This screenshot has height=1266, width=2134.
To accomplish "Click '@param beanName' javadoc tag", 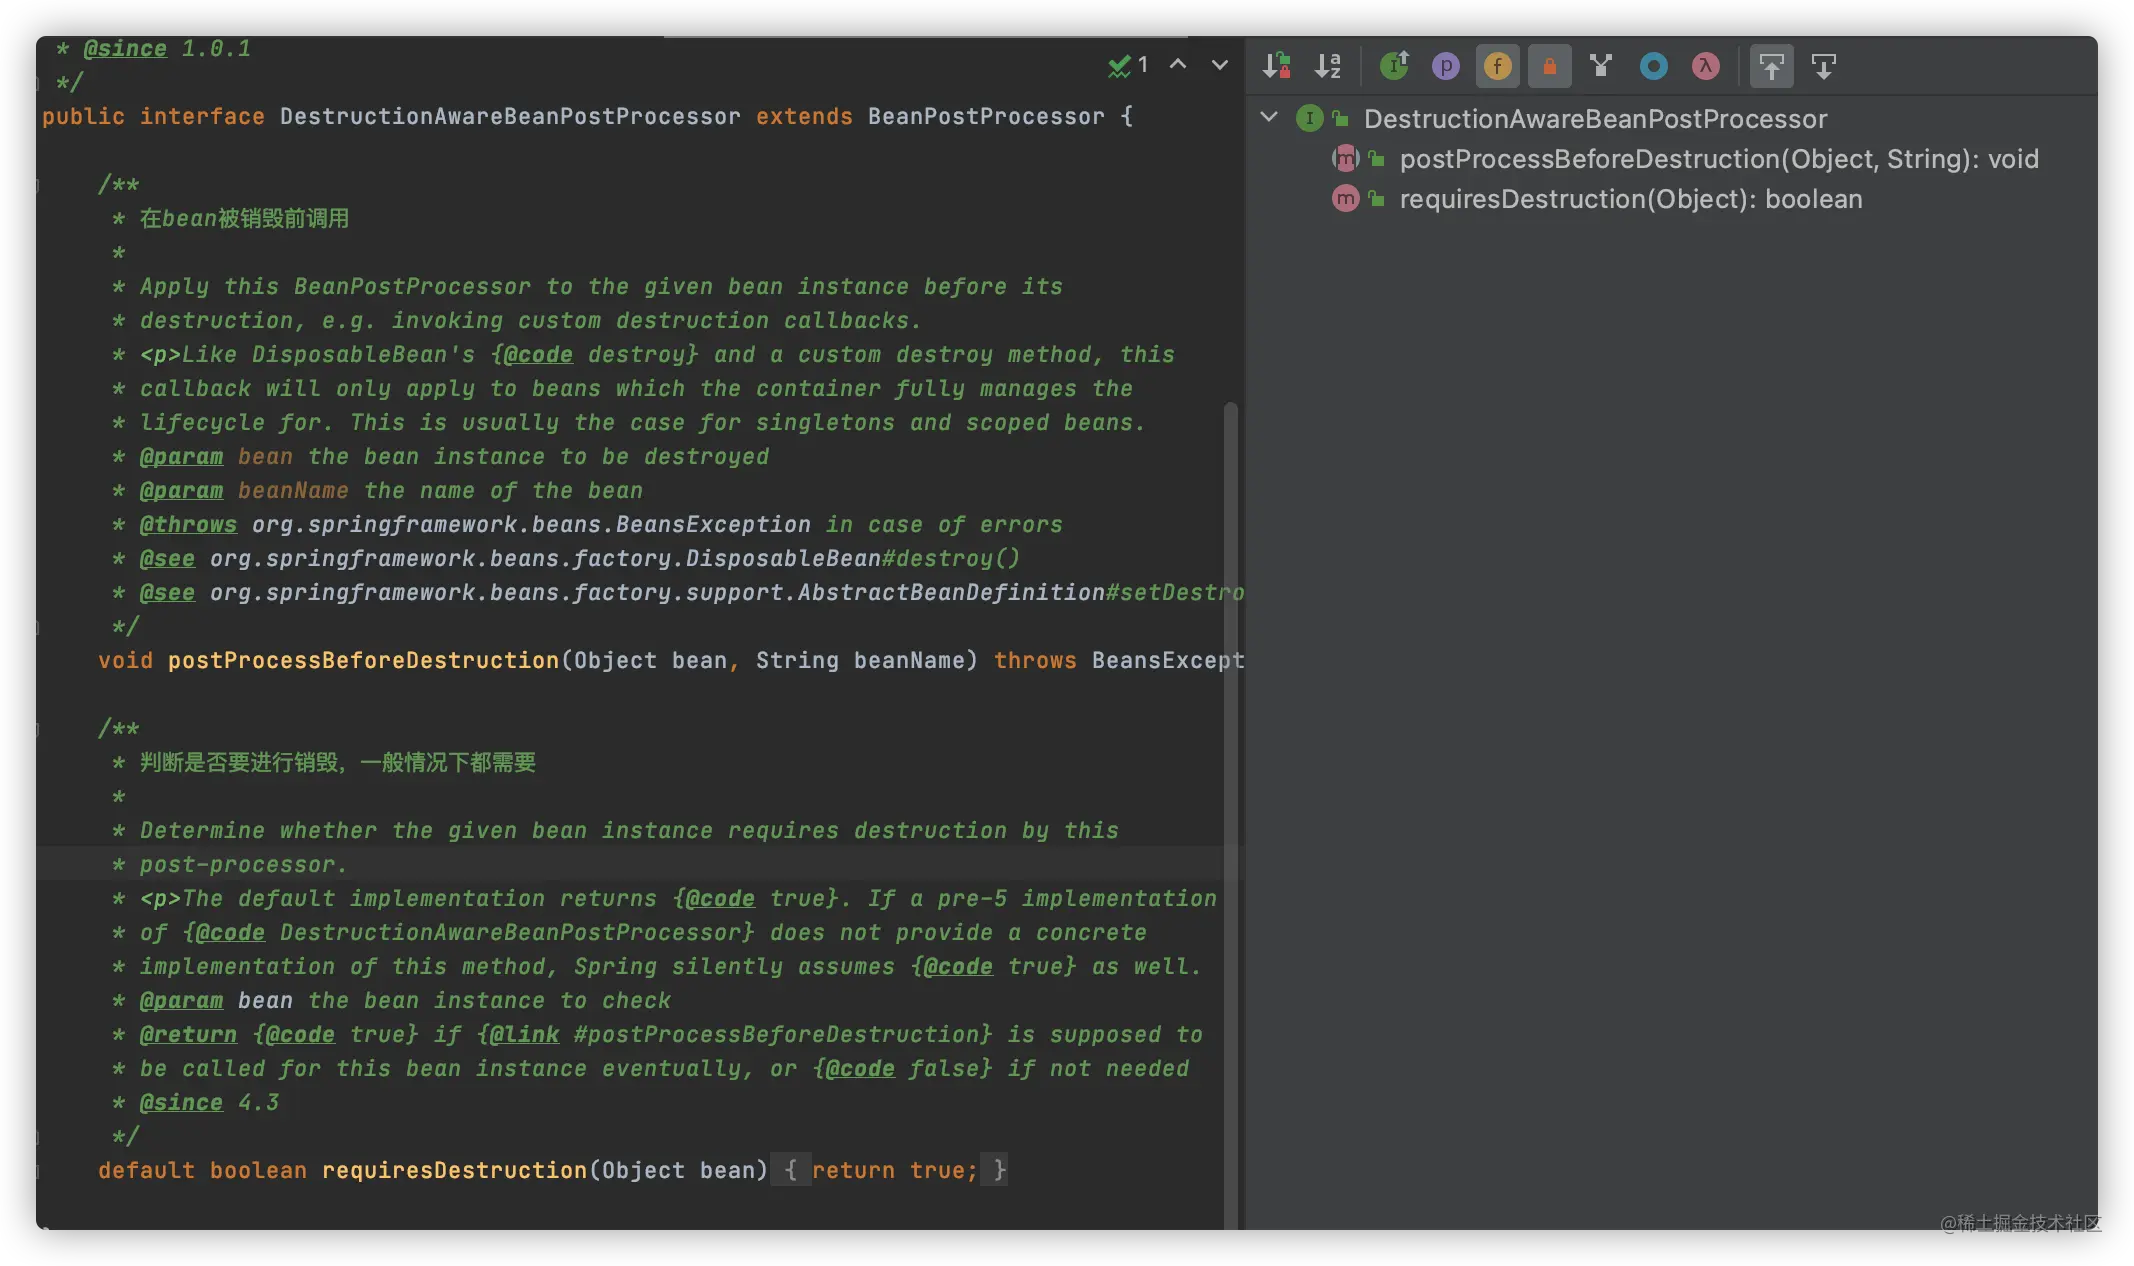I will [244, 490].
